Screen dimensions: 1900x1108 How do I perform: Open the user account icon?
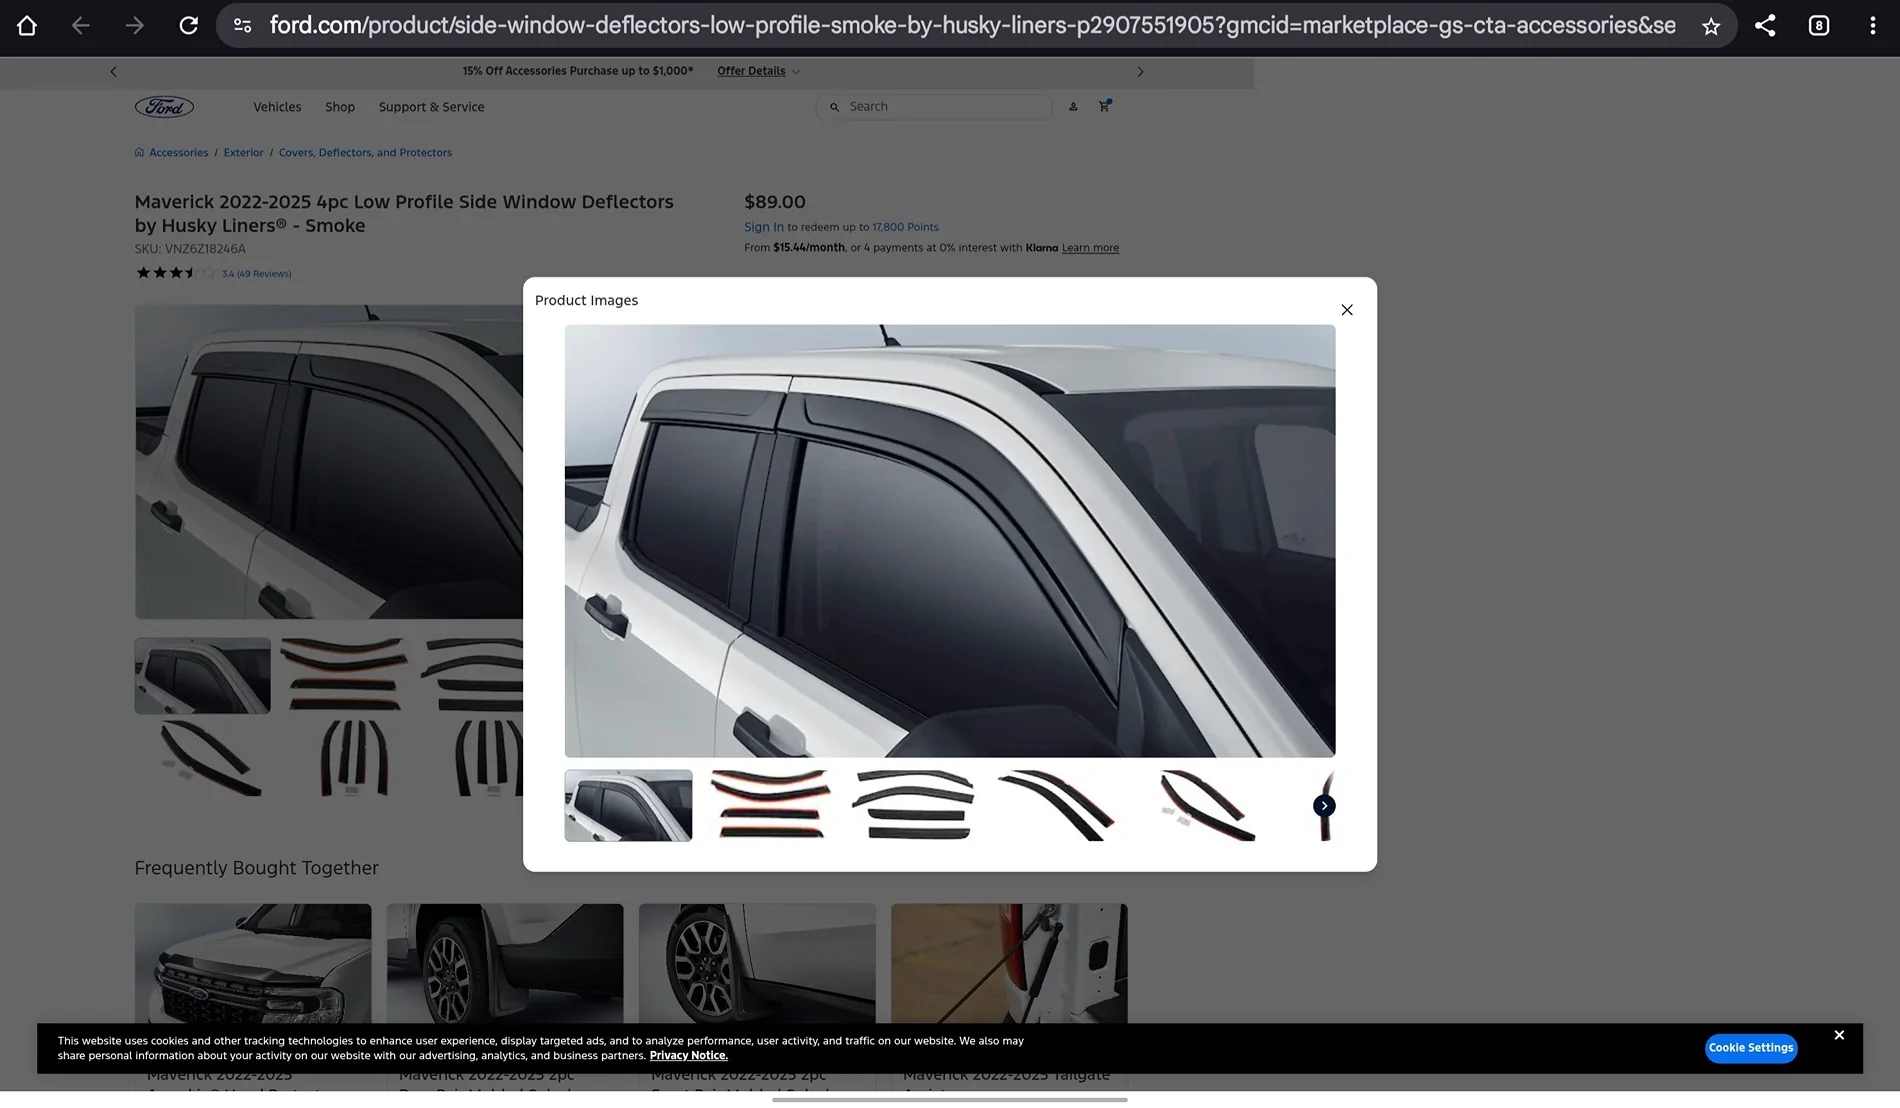tap(1073, 107)
